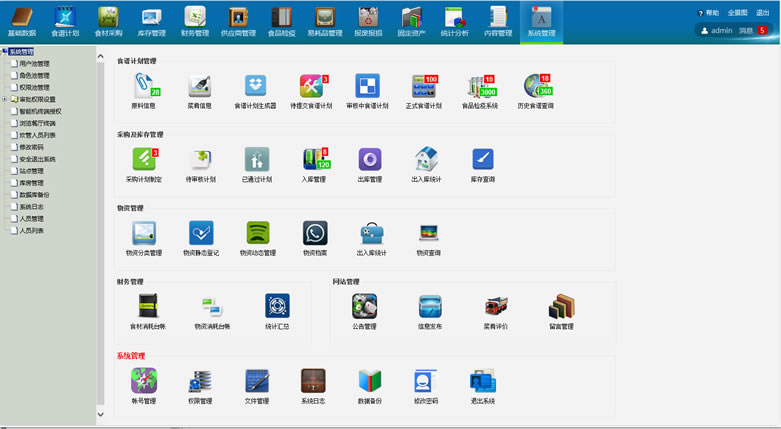Click the 菜肴评价 truck icon

(496, 306)
